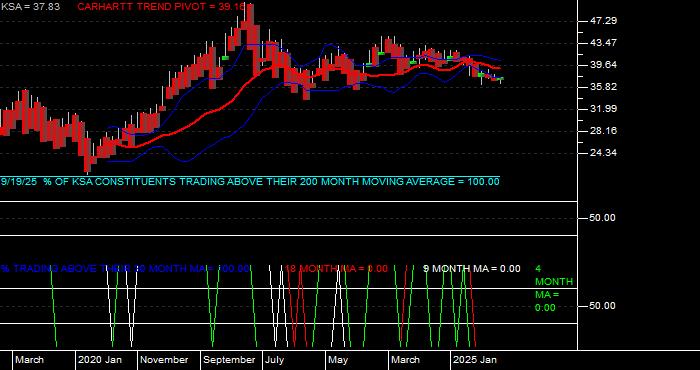Click the 31.99 price axis value
Viewport: 700px width, 370px height.
tap(603, 109)
